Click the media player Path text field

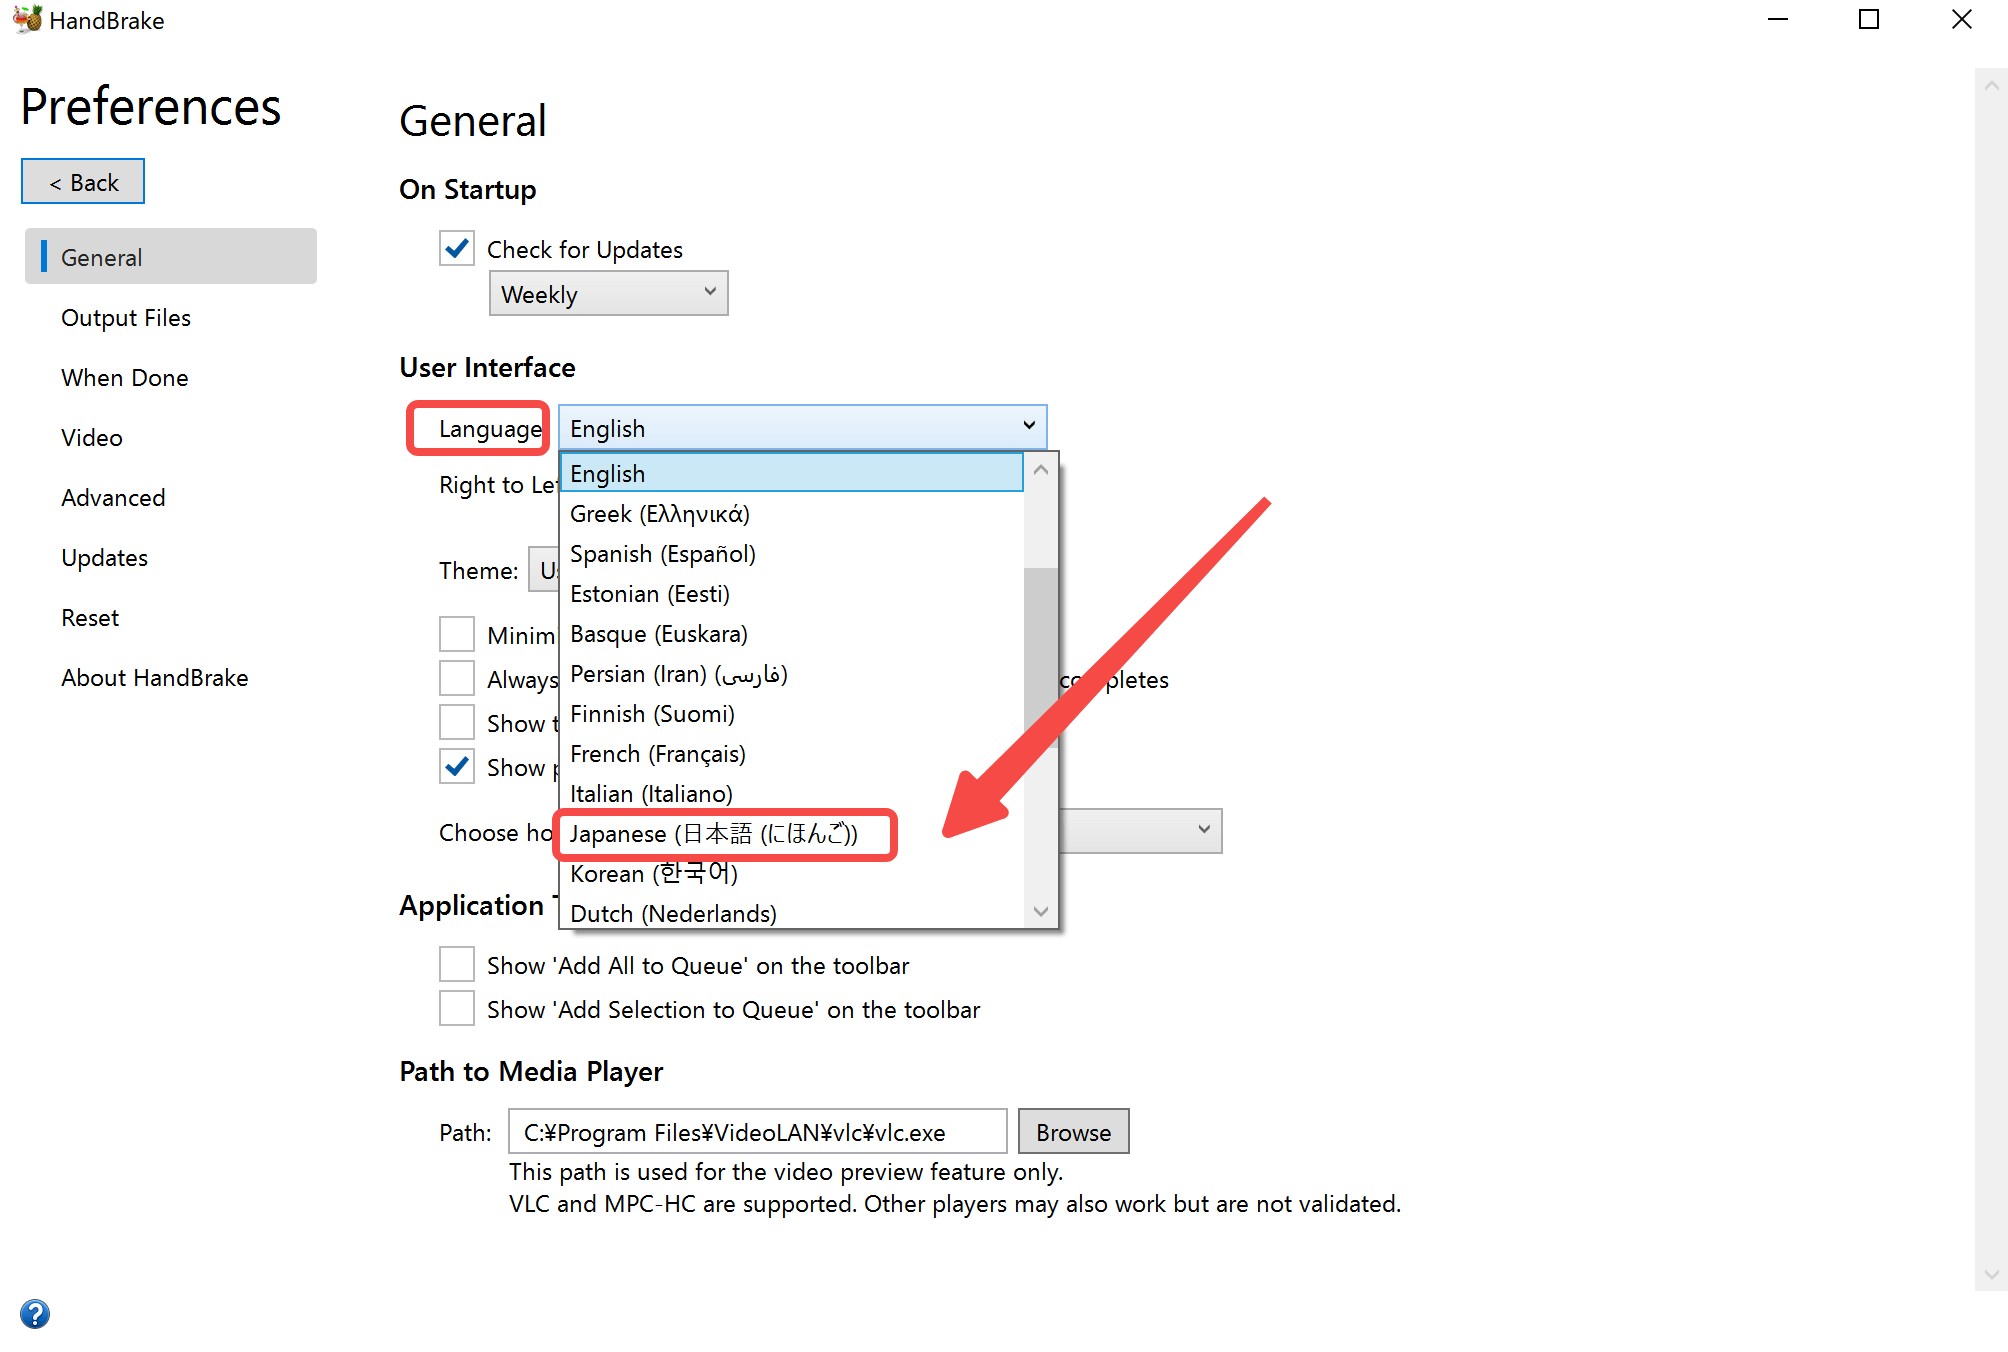coord(757,1131)
